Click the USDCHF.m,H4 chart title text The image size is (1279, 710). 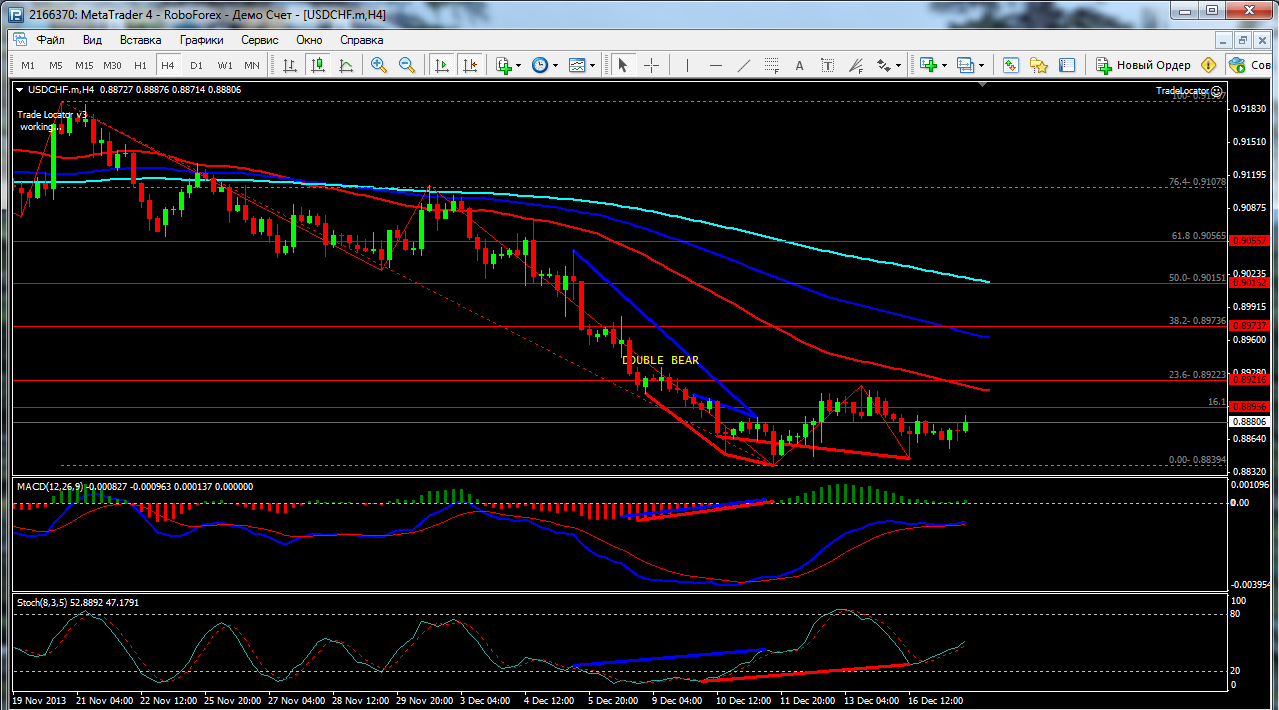point(61,89)
